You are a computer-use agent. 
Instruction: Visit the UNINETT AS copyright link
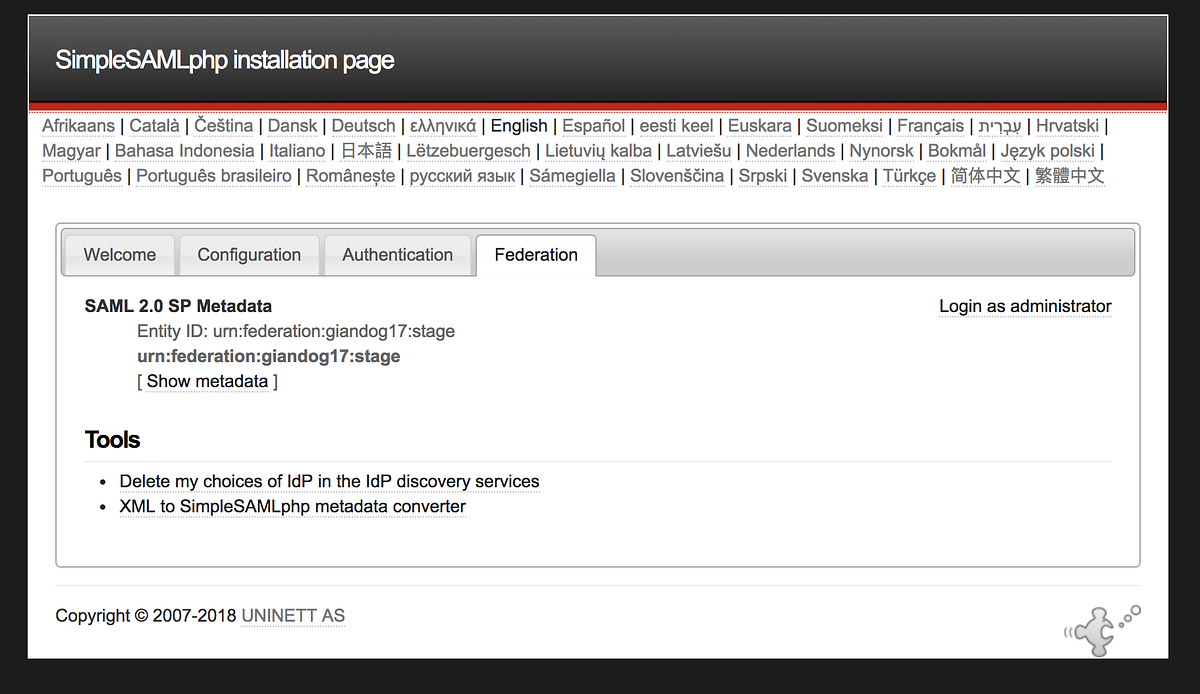[292, 616]
